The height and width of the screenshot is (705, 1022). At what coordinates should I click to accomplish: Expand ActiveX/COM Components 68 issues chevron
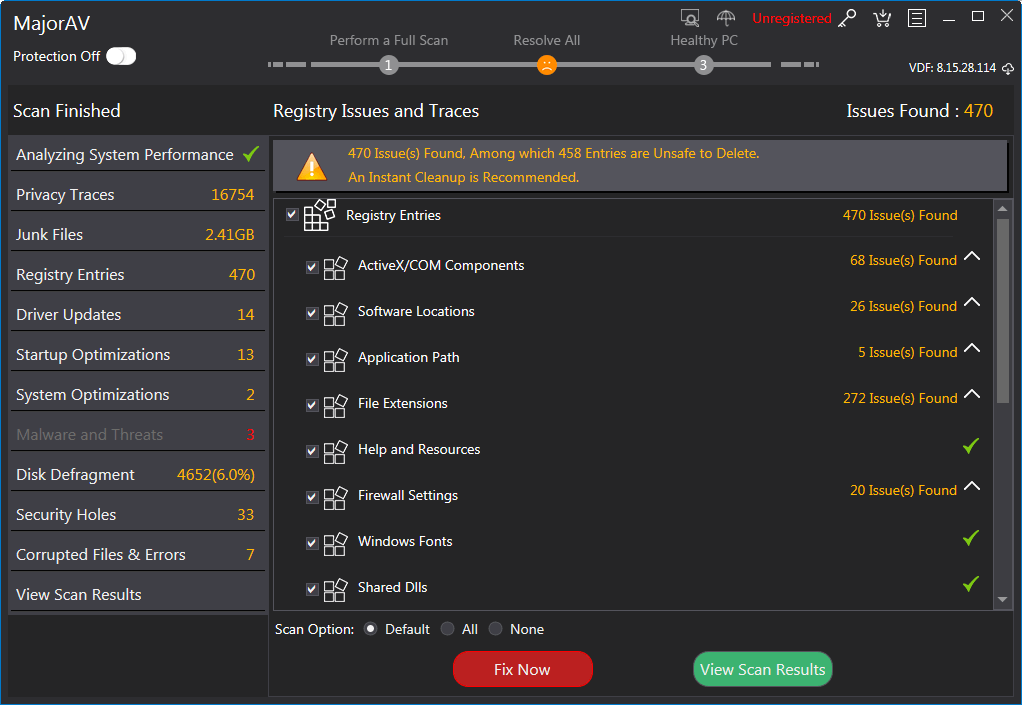pos(972,256)
